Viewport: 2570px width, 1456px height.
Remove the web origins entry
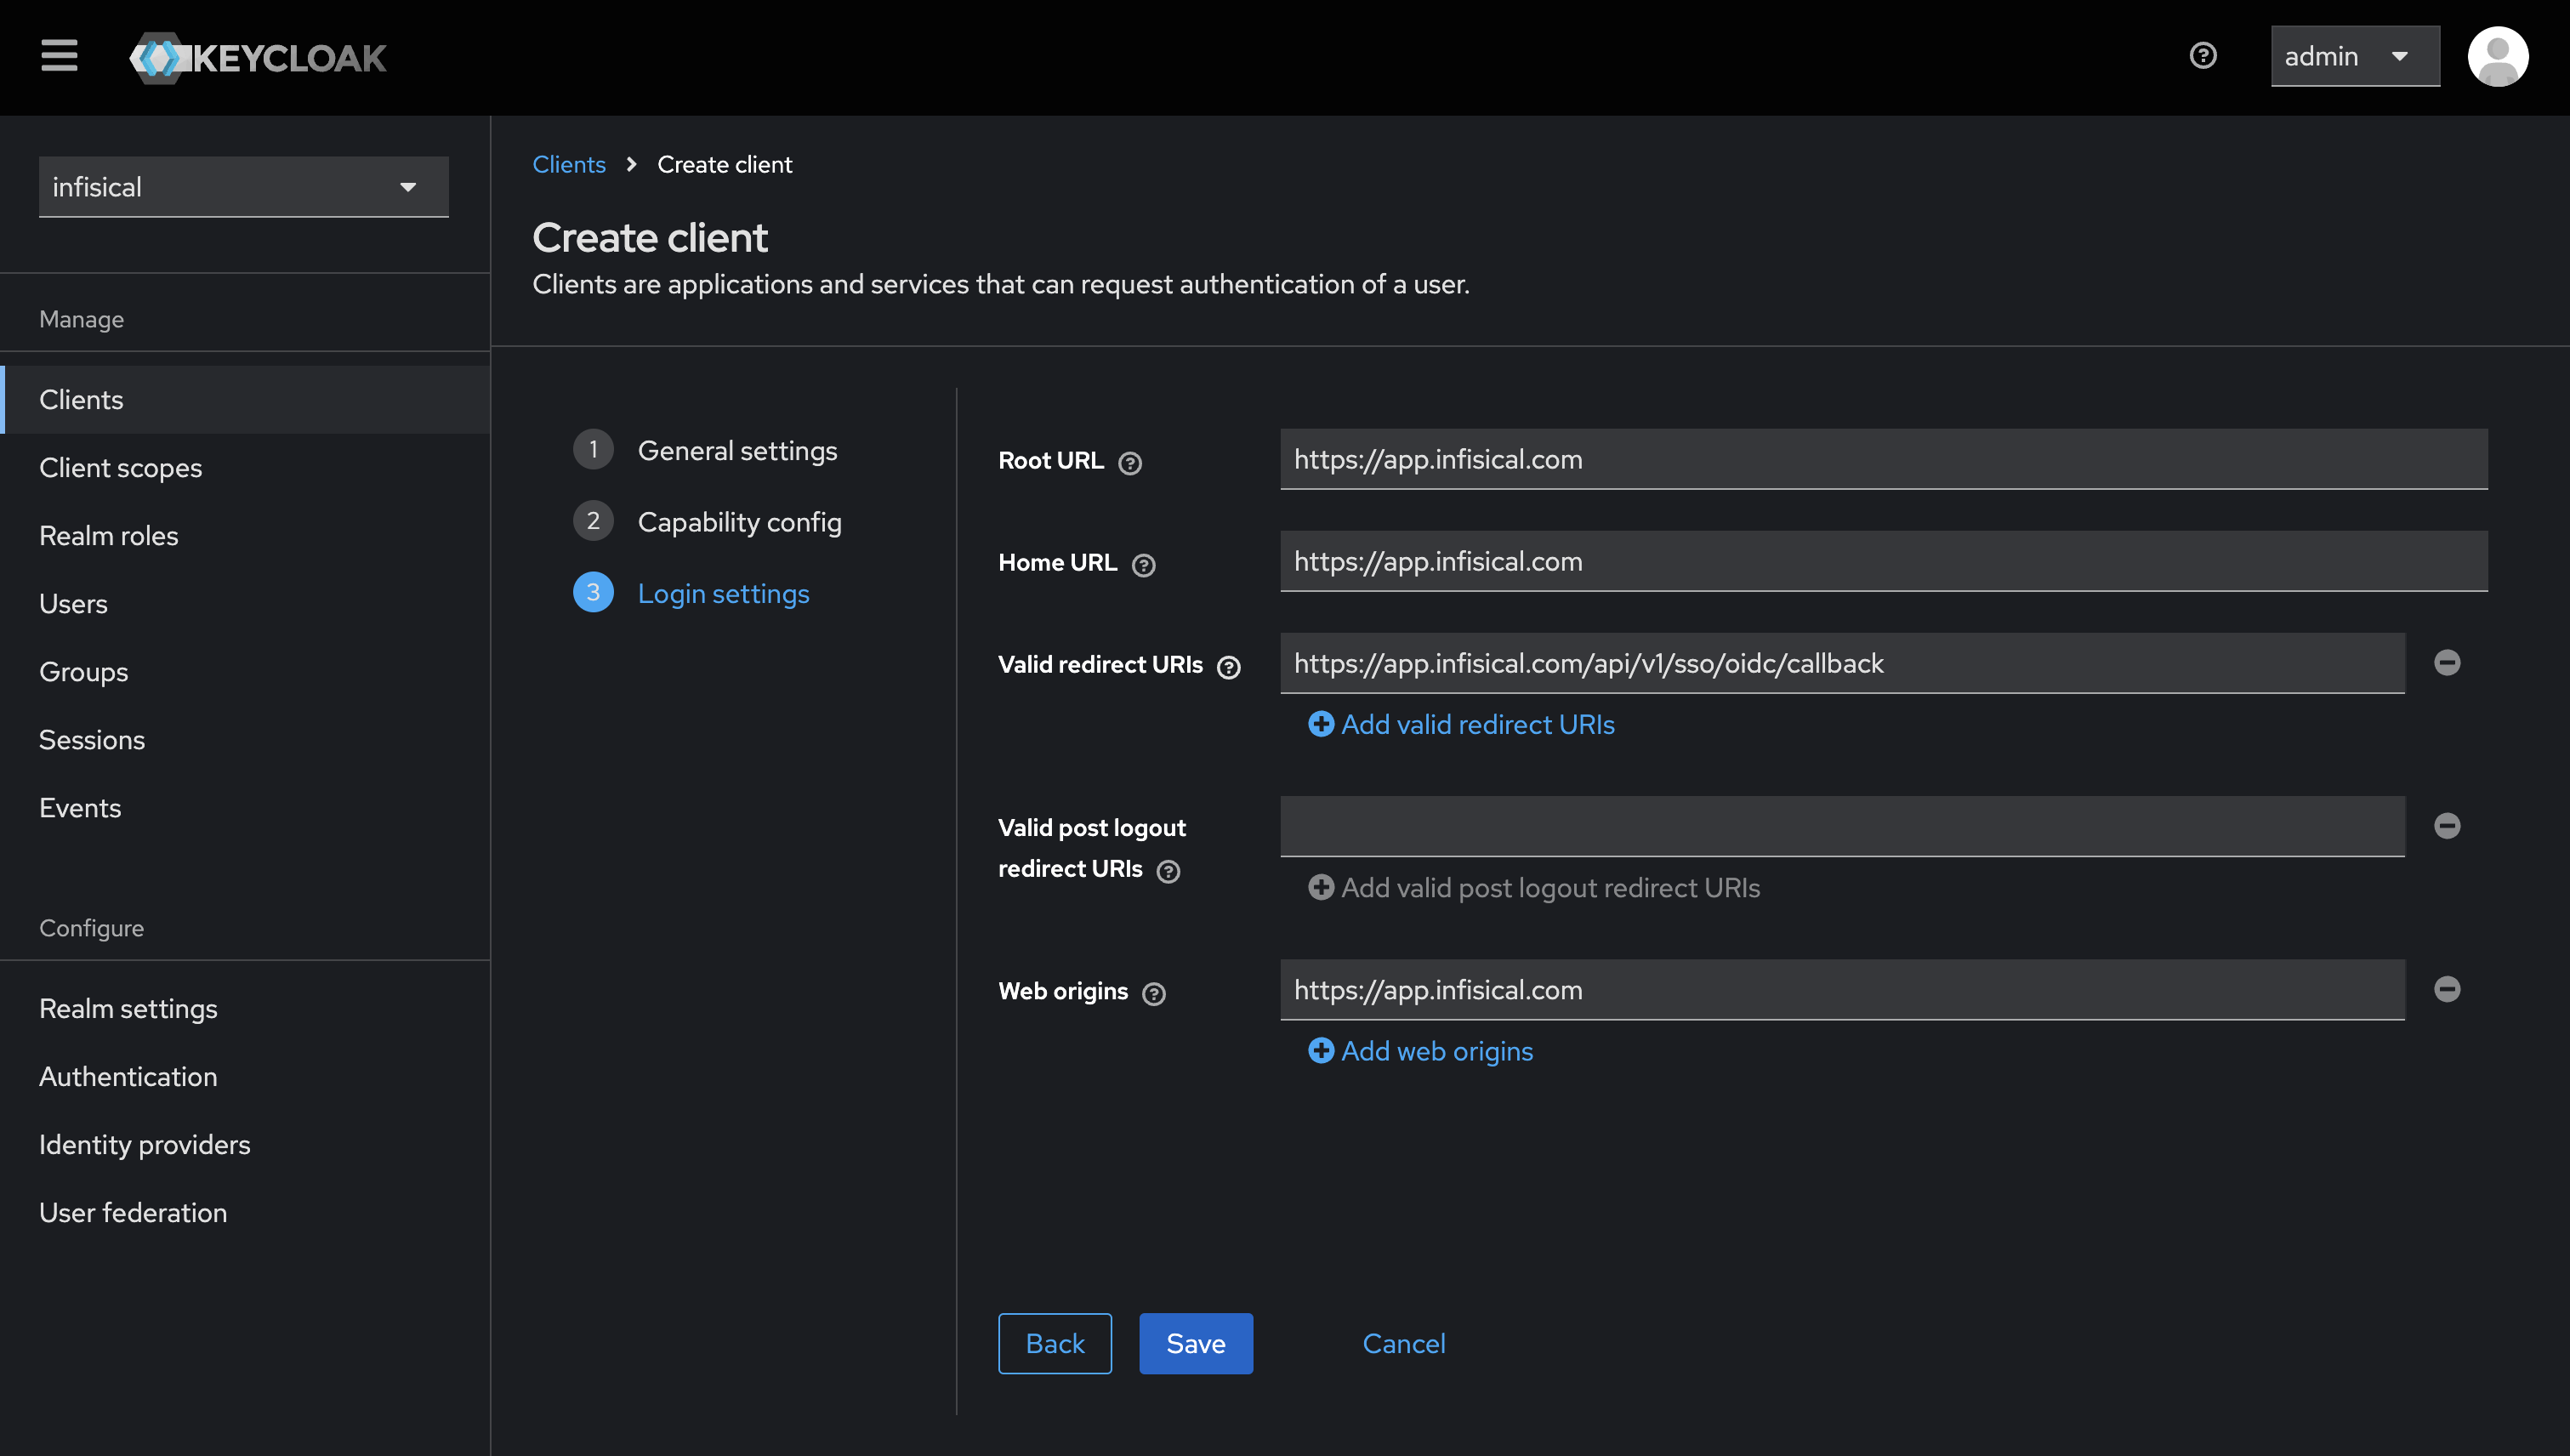(x=2447, y=989)
